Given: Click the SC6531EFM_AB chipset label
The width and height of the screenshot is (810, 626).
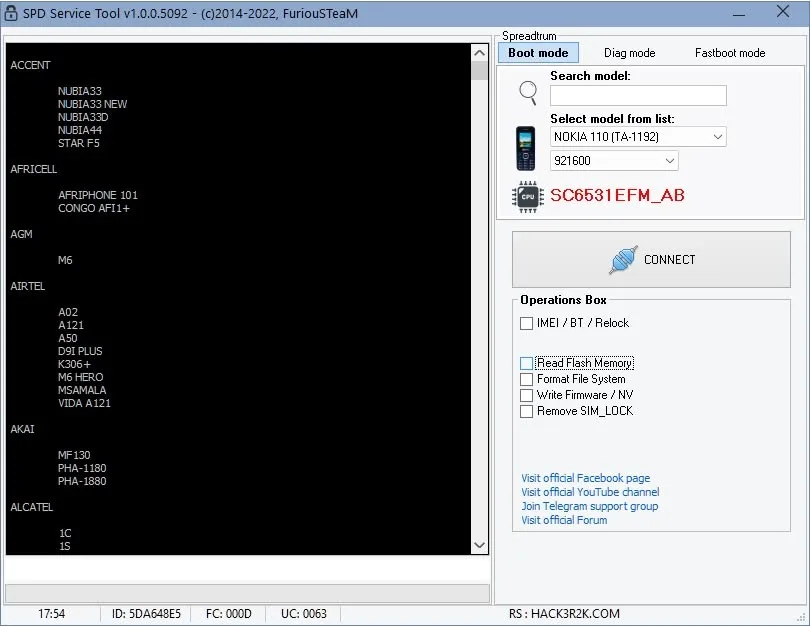Looking at the screenshot, I should pyautogui.click(x=617, y=195).
